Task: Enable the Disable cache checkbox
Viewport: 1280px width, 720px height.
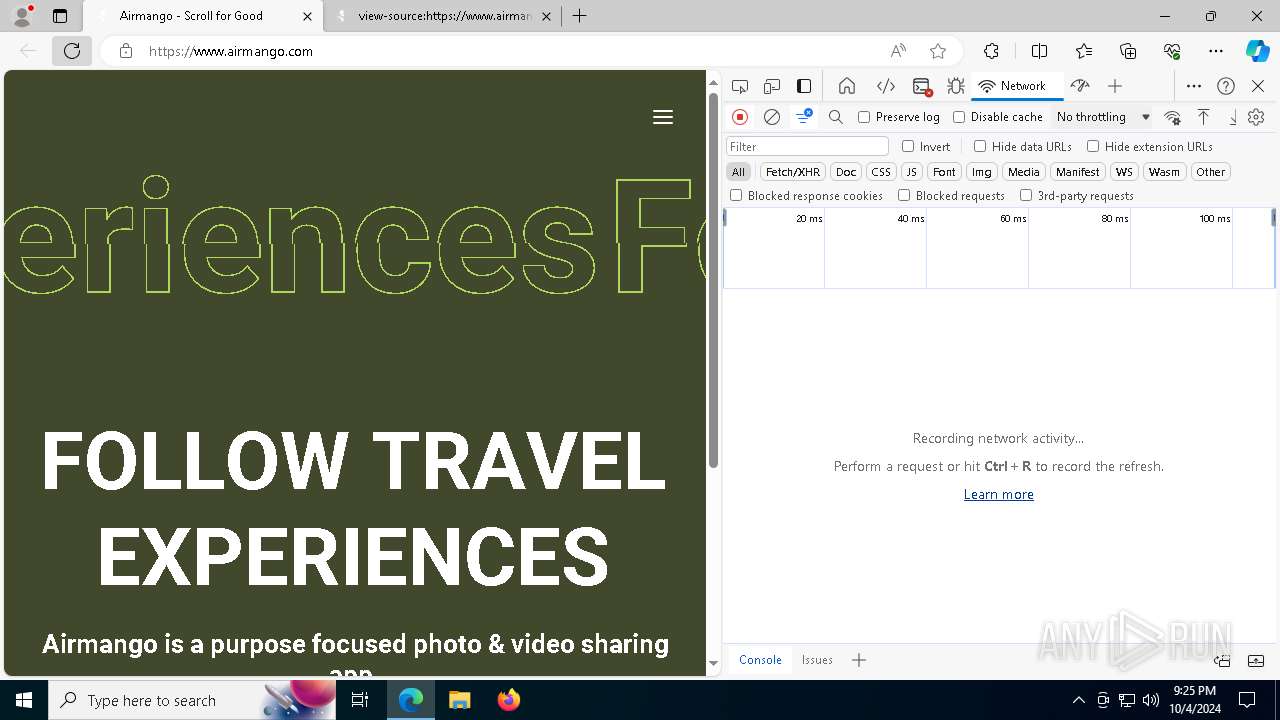Action: point(959,117)
